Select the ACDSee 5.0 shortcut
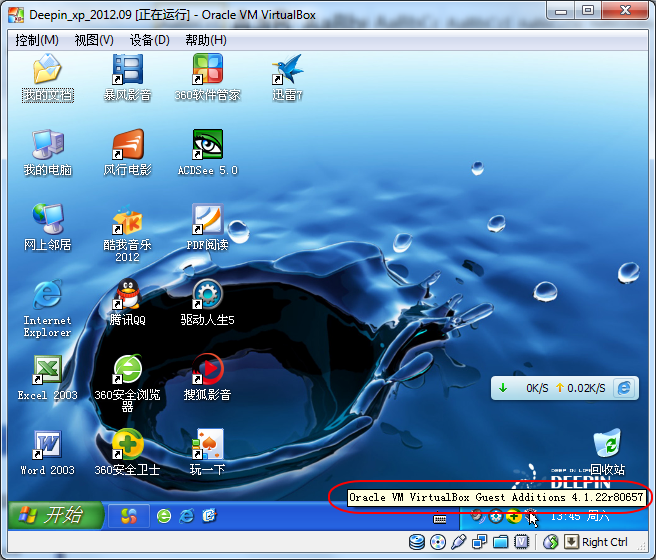 tap(207, 146)
